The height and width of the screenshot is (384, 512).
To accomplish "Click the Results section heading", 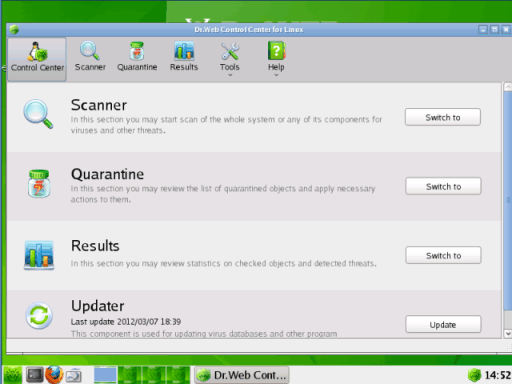I will (x=95, y=246).
